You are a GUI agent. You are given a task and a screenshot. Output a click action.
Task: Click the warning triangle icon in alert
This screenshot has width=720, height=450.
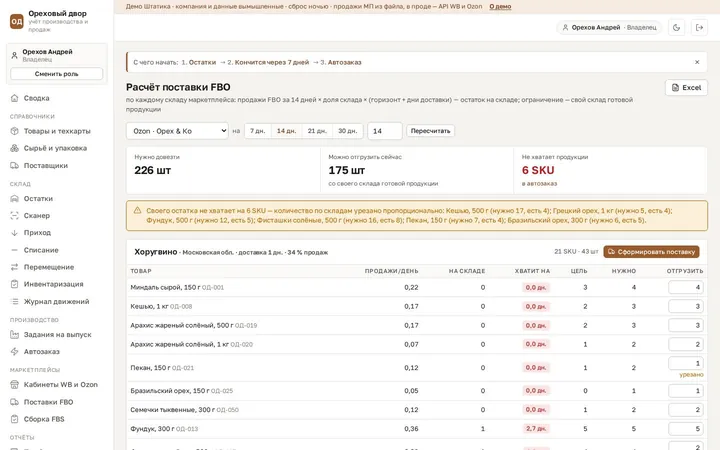point(137,210)
